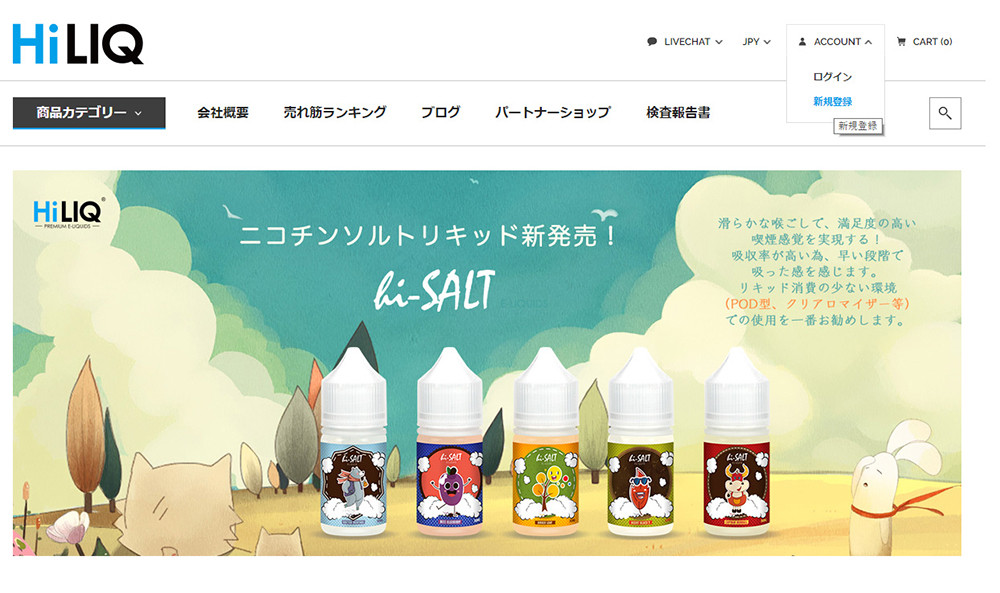Collapse the ACCOUNT dropdown menu
Screen dimensions: 1000x593
pyautogui.click(x=835, y=41)
